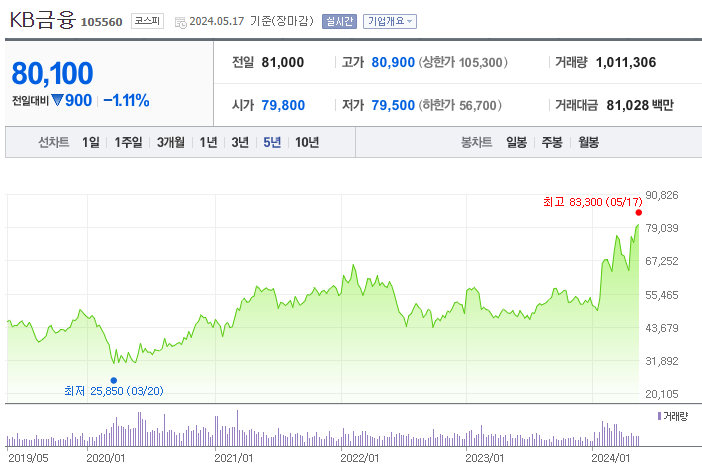Click the 고가 value 80,900

point(393,62)
